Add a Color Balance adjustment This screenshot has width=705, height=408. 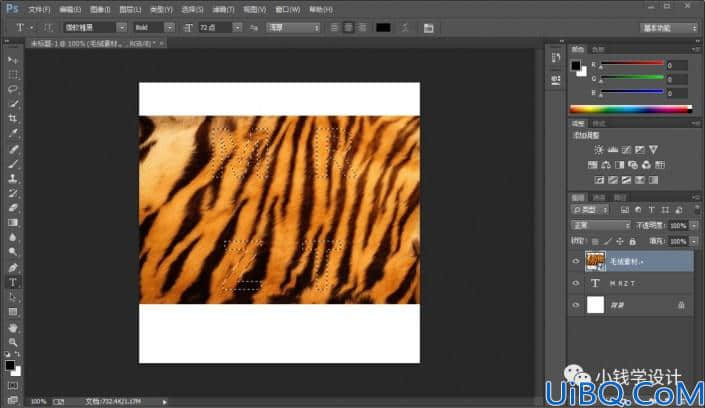click(606, 165)
